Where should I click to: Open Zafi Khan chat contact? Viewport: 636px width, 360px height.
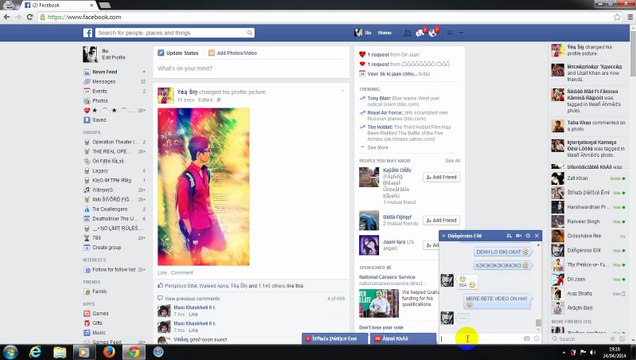point(588,178)
